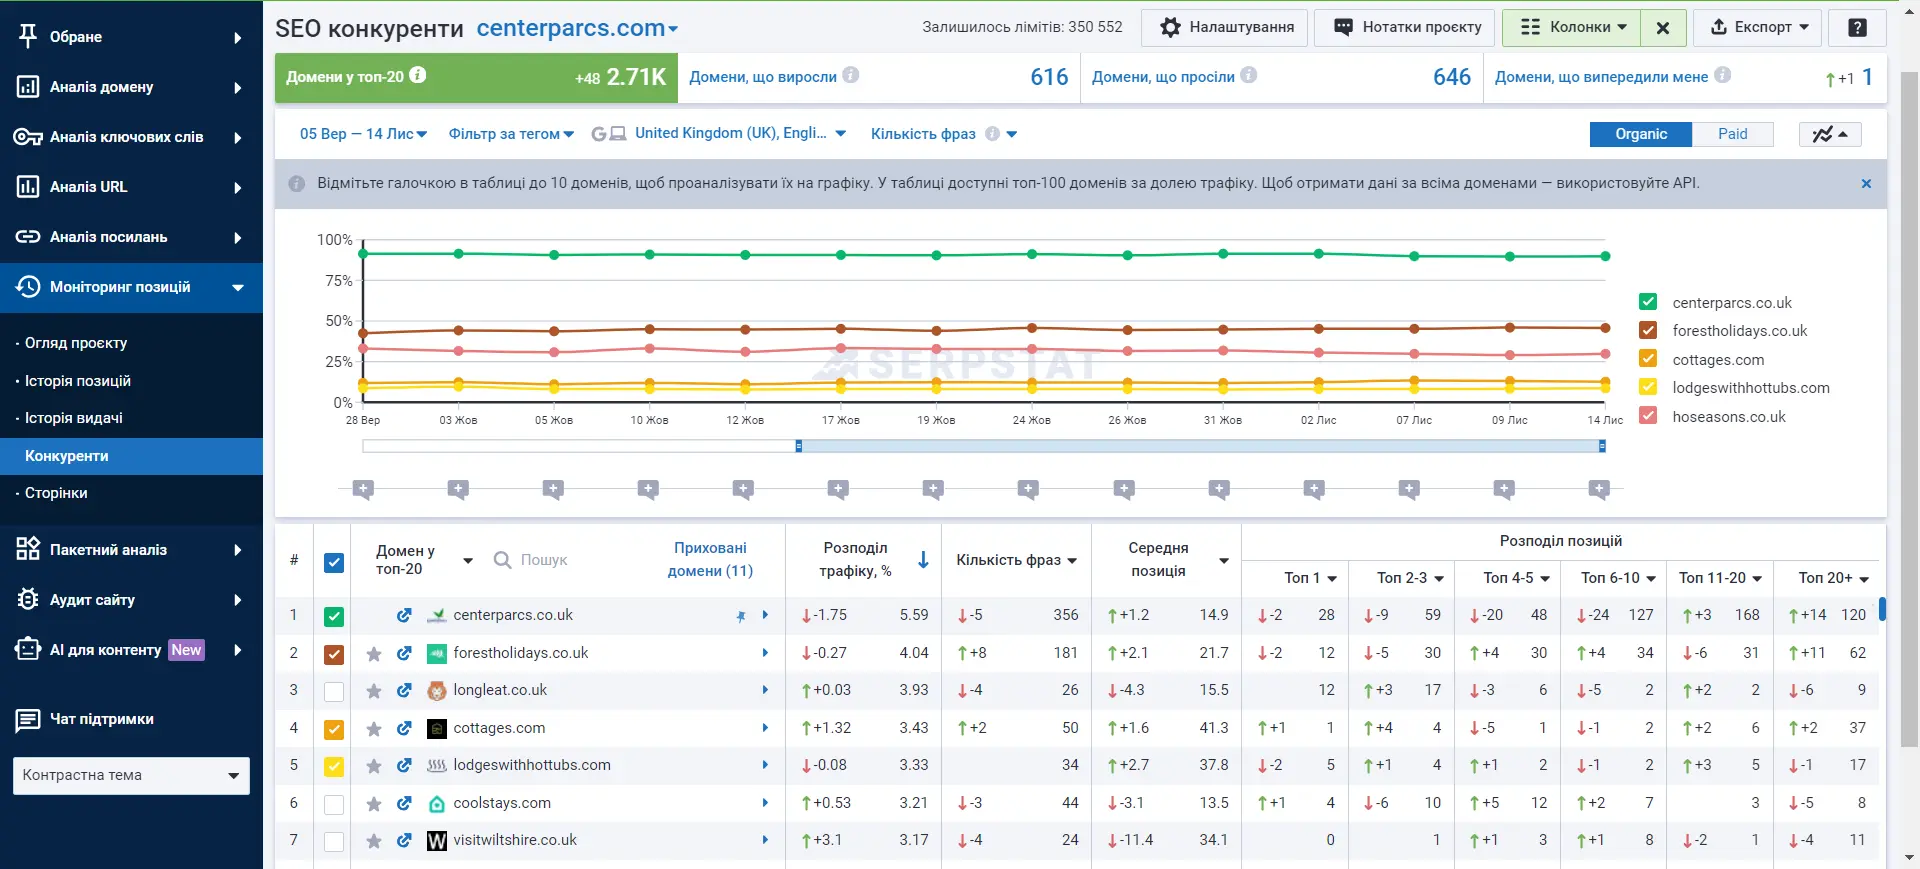Close the blue info banner
The width and height of the screenshot is (1920, 869).
click(1866, 184)
